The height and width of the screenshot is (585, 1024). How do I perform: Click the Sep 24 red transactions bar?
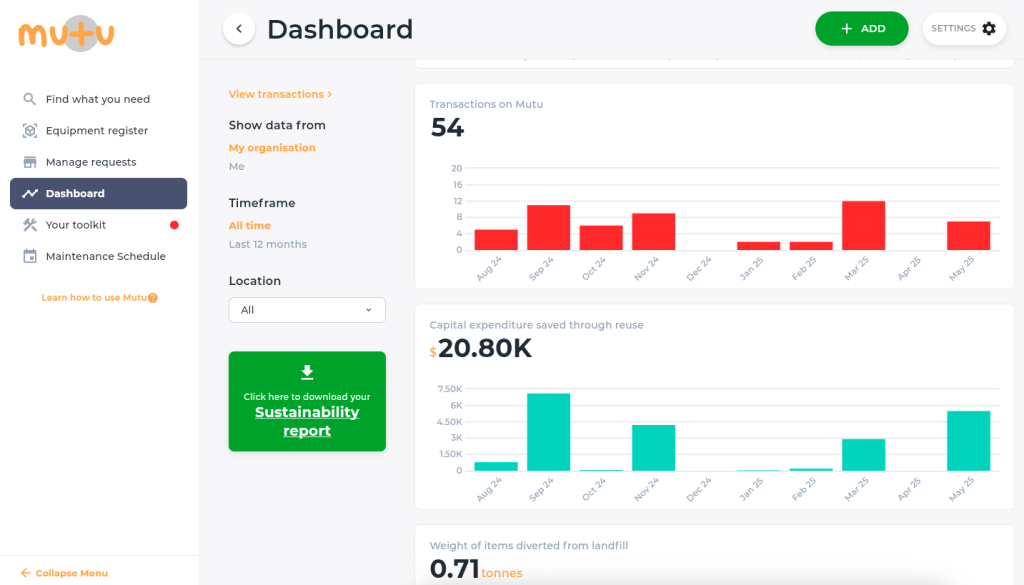pyautogui.click(x=549, y=227)
